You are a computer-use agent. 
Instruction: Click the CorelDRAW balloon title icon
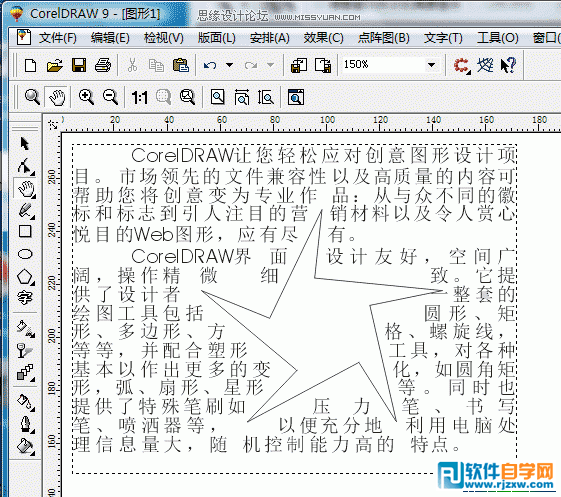17,14
